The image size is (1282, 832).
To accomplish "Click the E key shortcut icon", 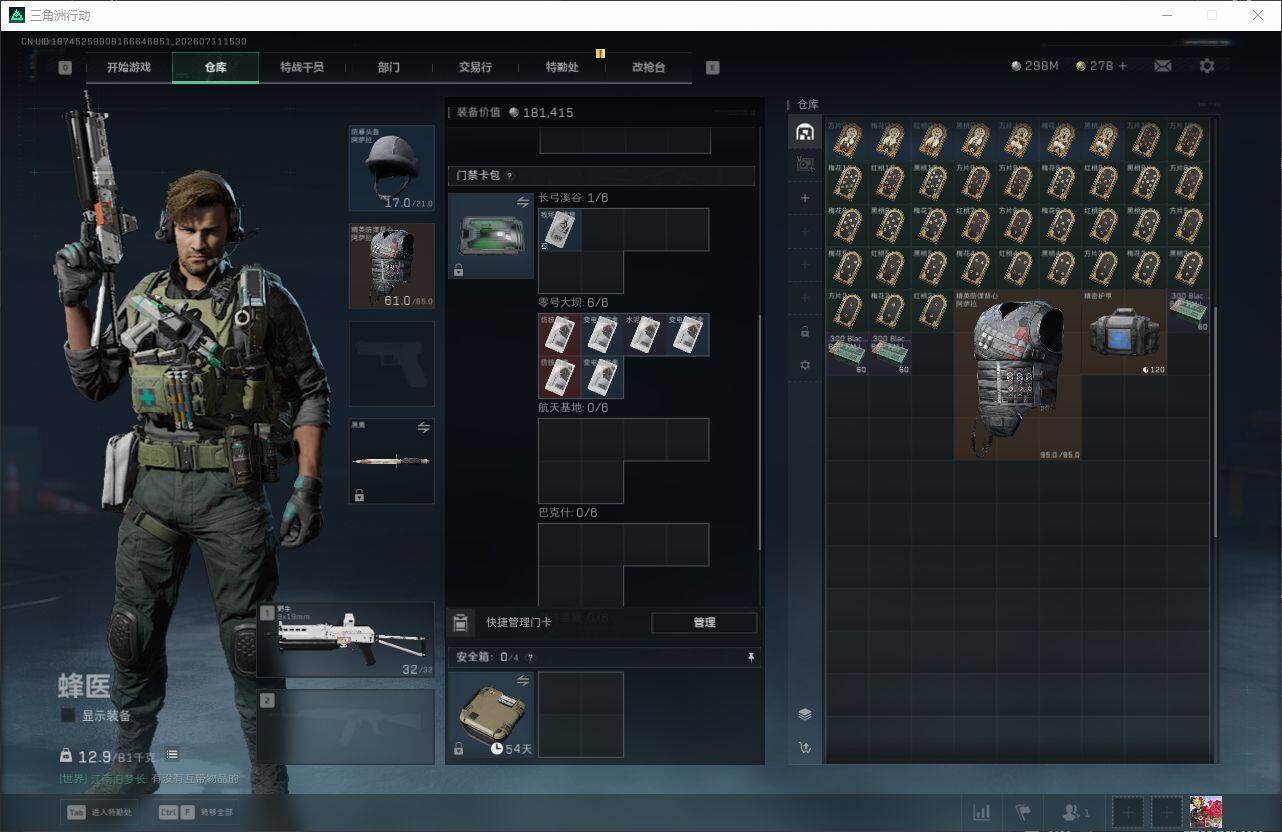I will click(712, 68).
